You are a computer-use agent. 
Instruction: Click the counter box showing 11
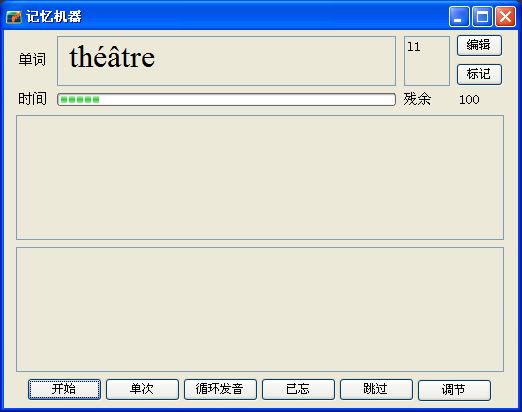427,61
